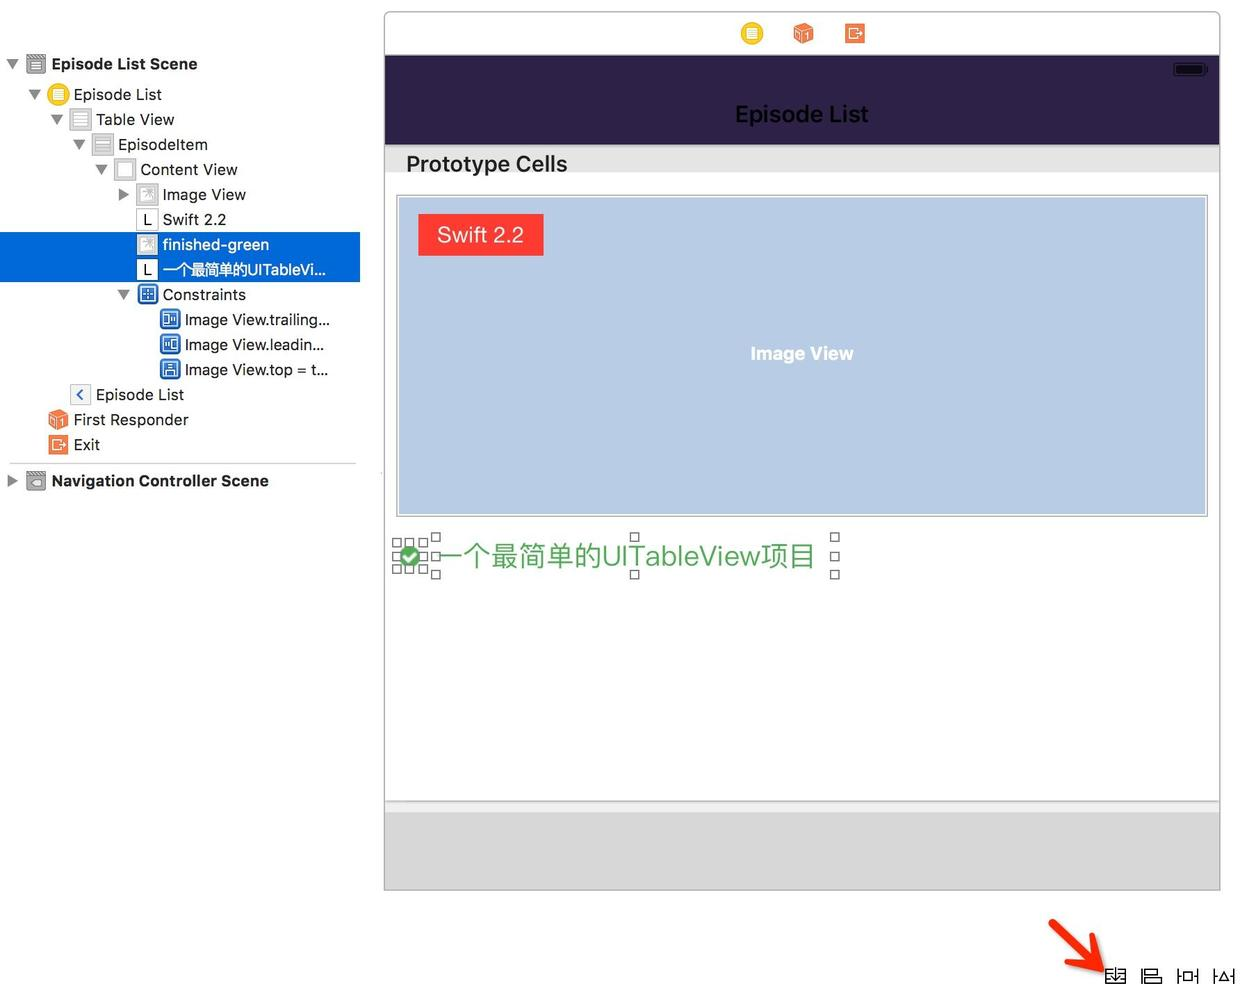Collapse the EpisodeItem disclosure triangle

[79, 144]
